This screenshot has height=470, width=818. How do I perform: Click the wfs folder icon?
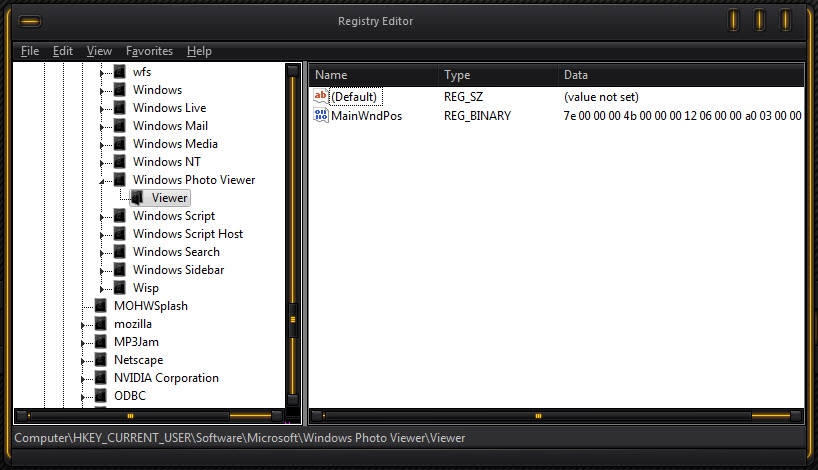point(119,72)
